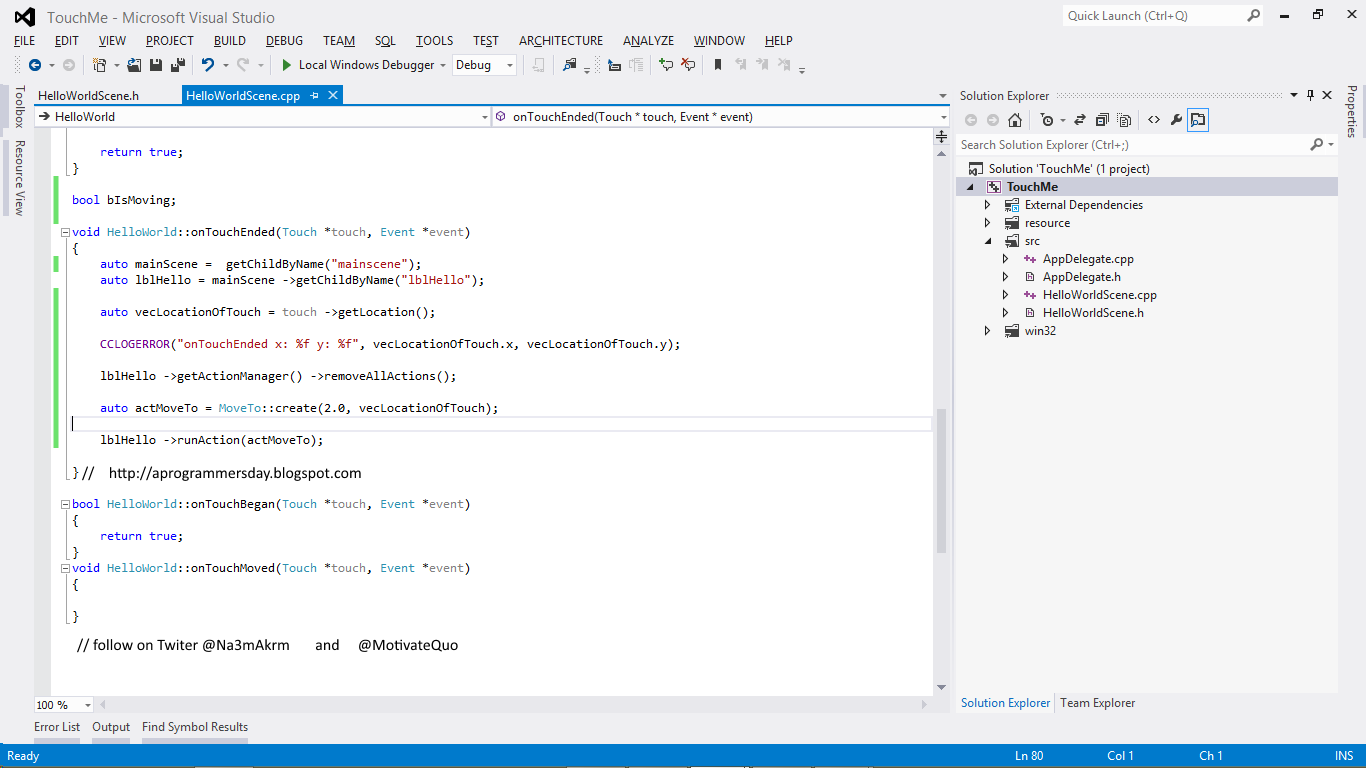Click the Solution Explorer Home icon
This screenshot has height=768, width=1366.
(x=1015, y=120)
